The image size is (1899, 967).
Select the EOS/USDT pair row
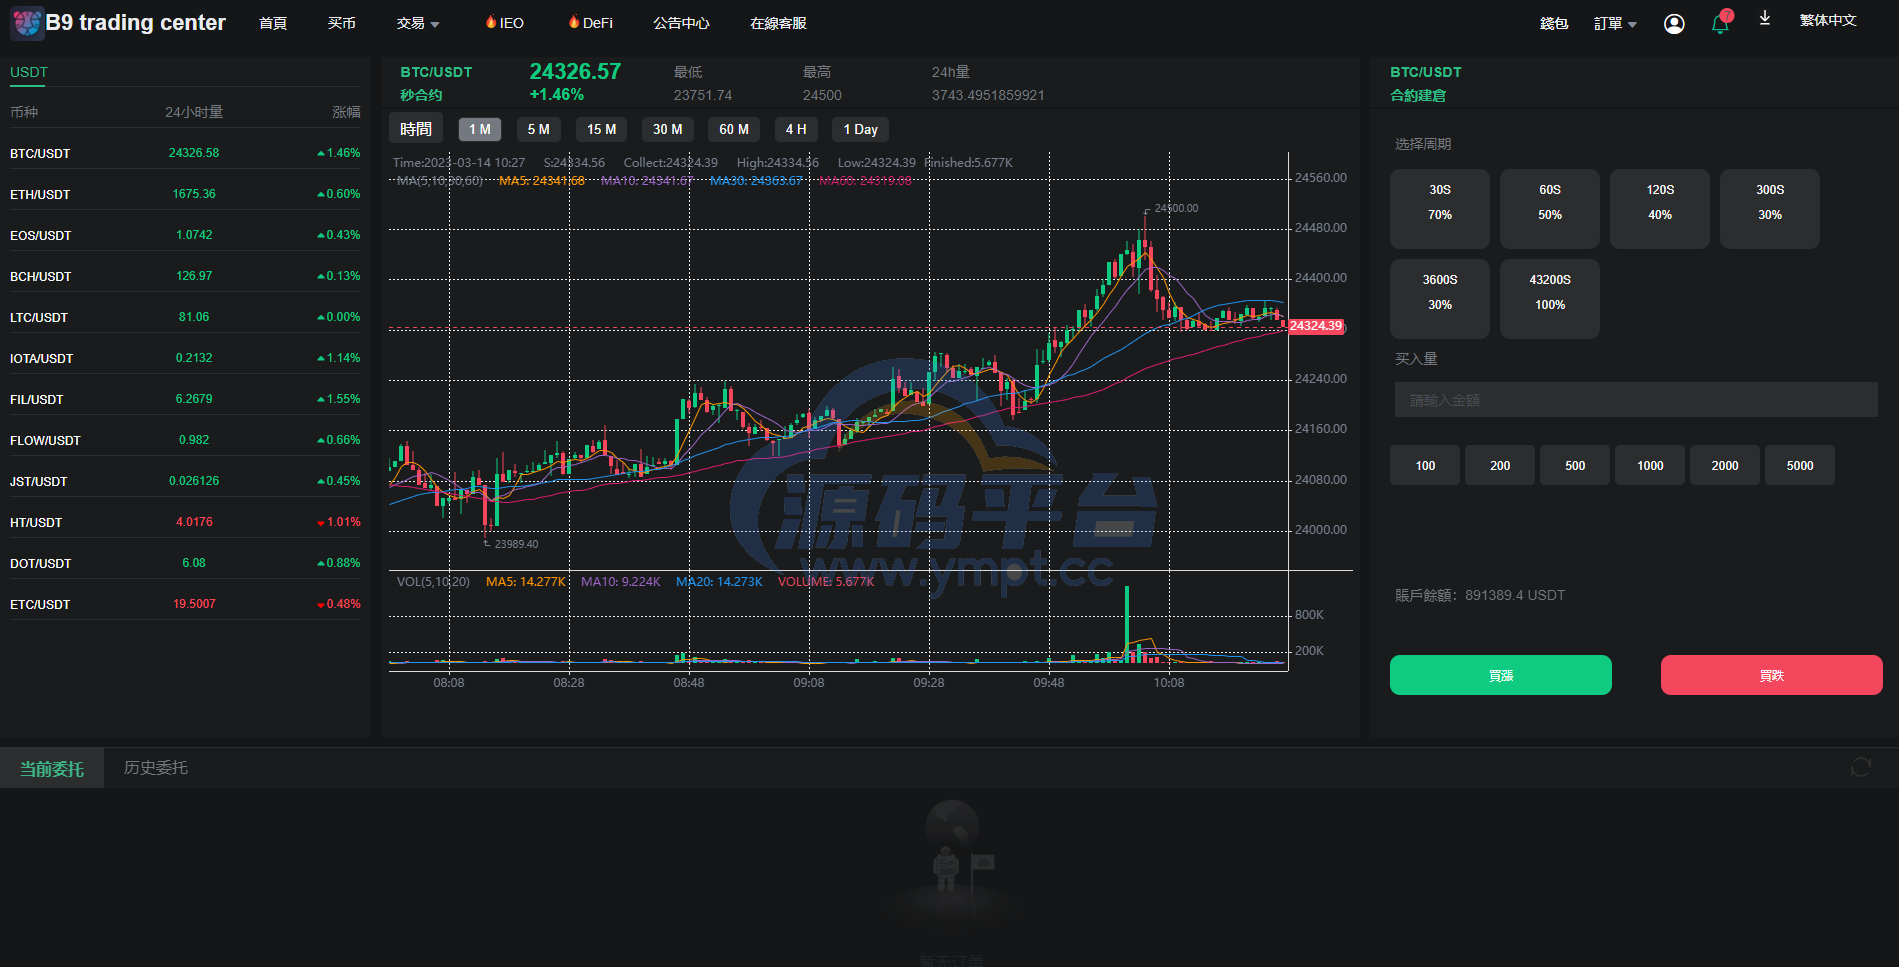[185, 235]
